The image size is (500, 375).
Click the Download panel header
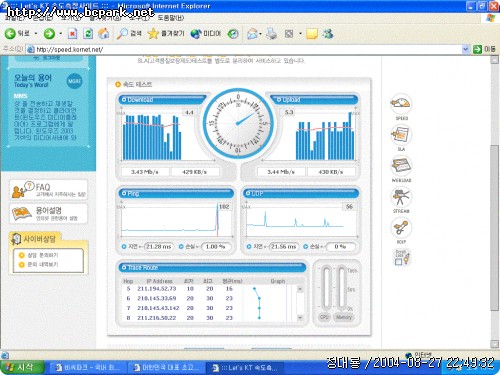[163, 99]
